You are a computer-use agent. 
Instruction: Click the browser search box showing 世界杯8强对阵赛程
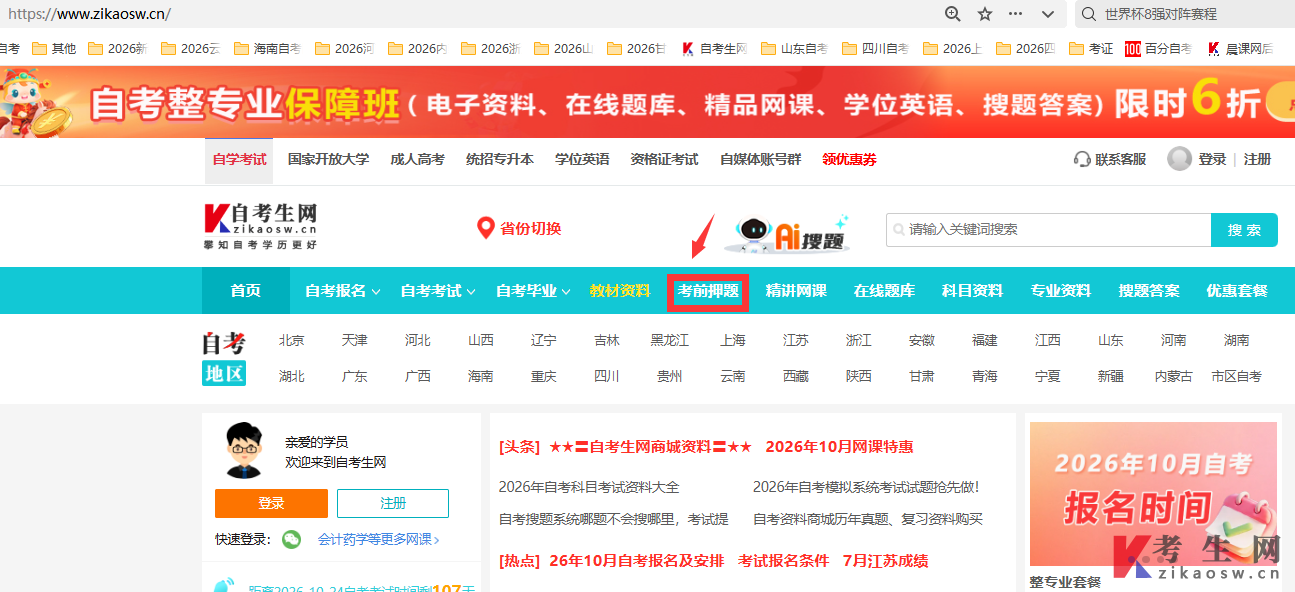coord(1184,14)
